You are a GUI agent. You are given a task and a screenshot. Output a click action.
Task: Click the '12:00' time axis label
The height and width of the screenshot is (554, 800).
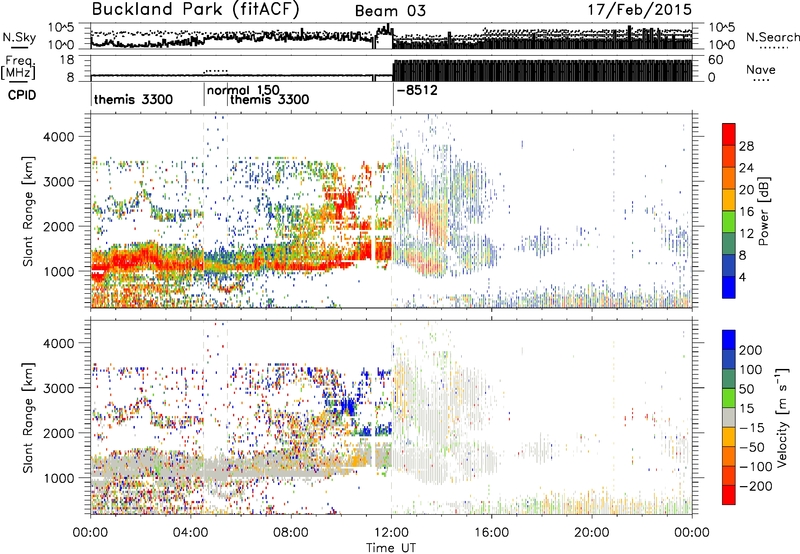391,533
